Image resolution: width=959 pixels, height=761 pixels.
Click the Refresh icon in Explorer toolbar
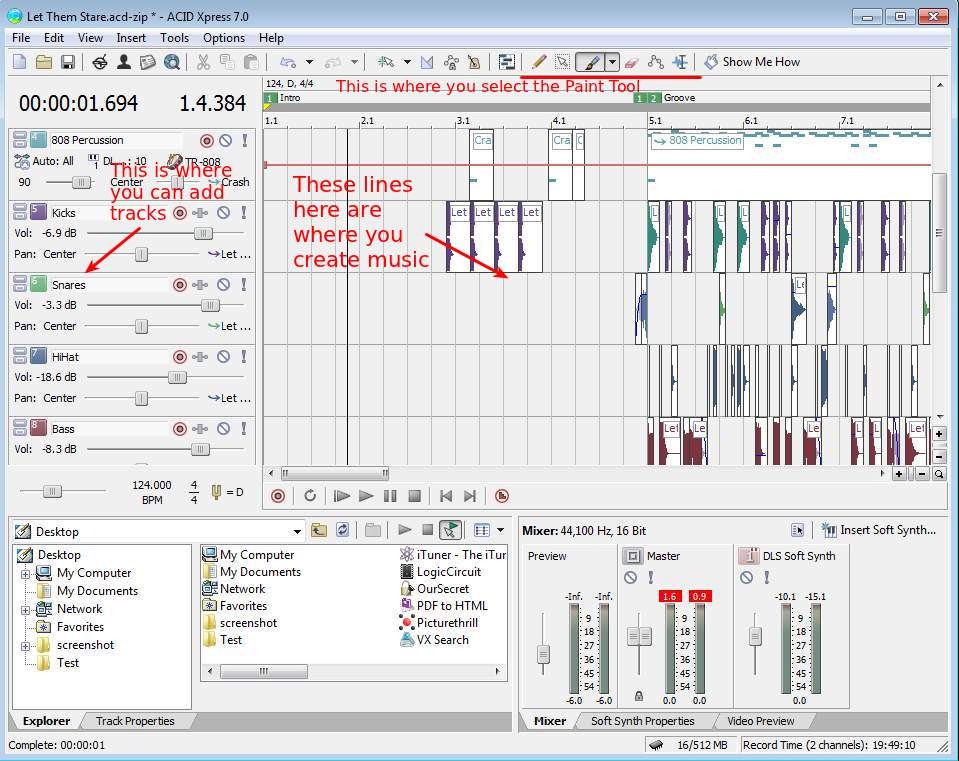343,530
